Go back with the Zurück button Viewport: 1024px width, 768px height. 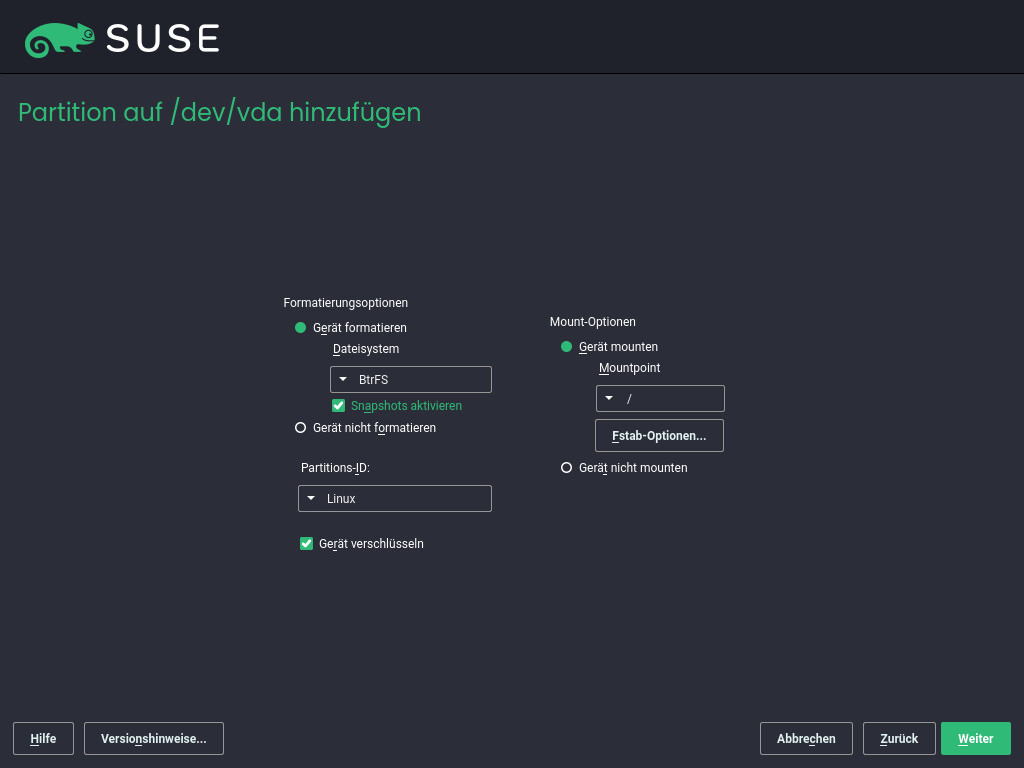tap(899, 739)
